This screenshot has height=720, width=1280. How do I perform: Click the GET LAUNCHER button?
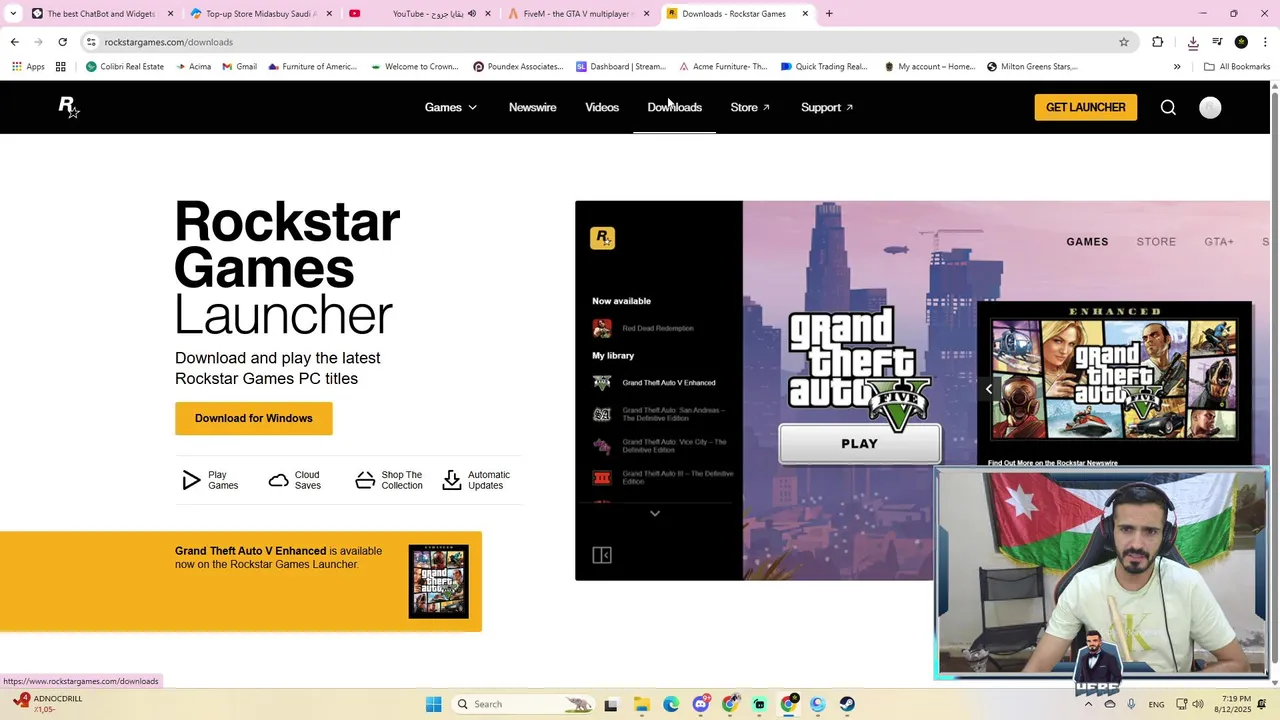pos(1085,107)
